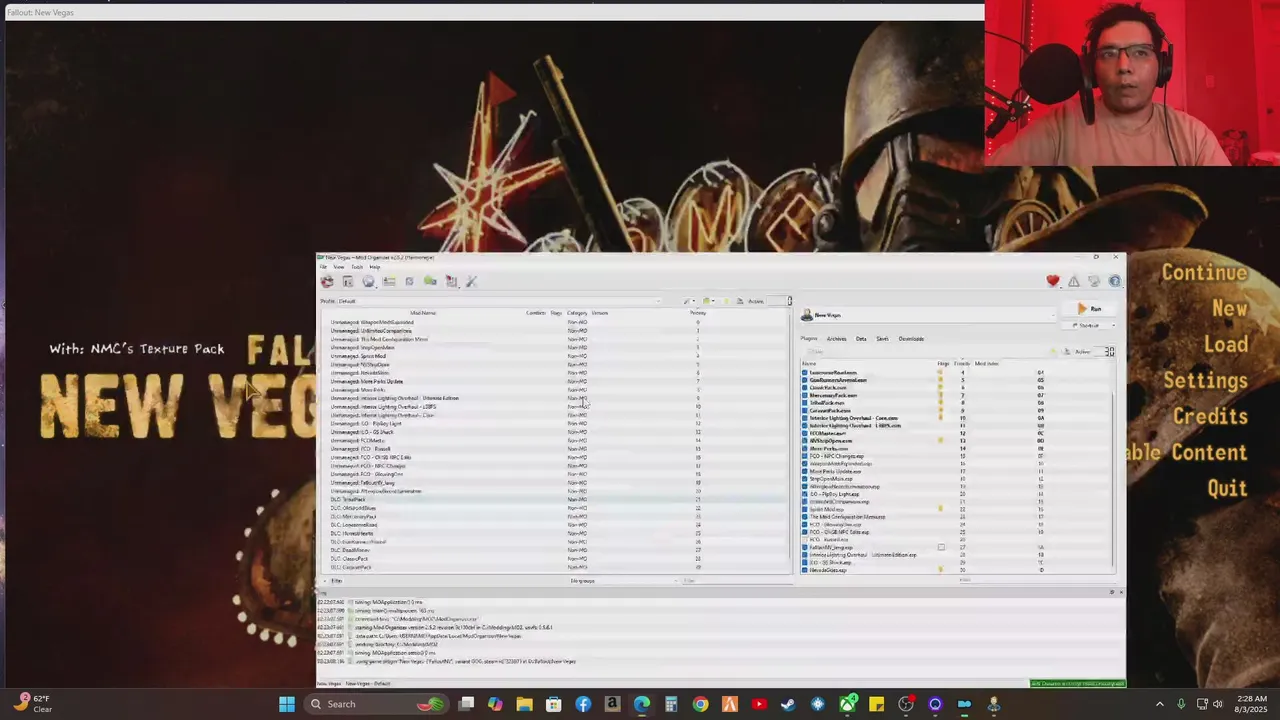This screenshot has width=1280, height=720.
Task: Open the Nexus globe icon in toolbar
Action: coord(368,281)
